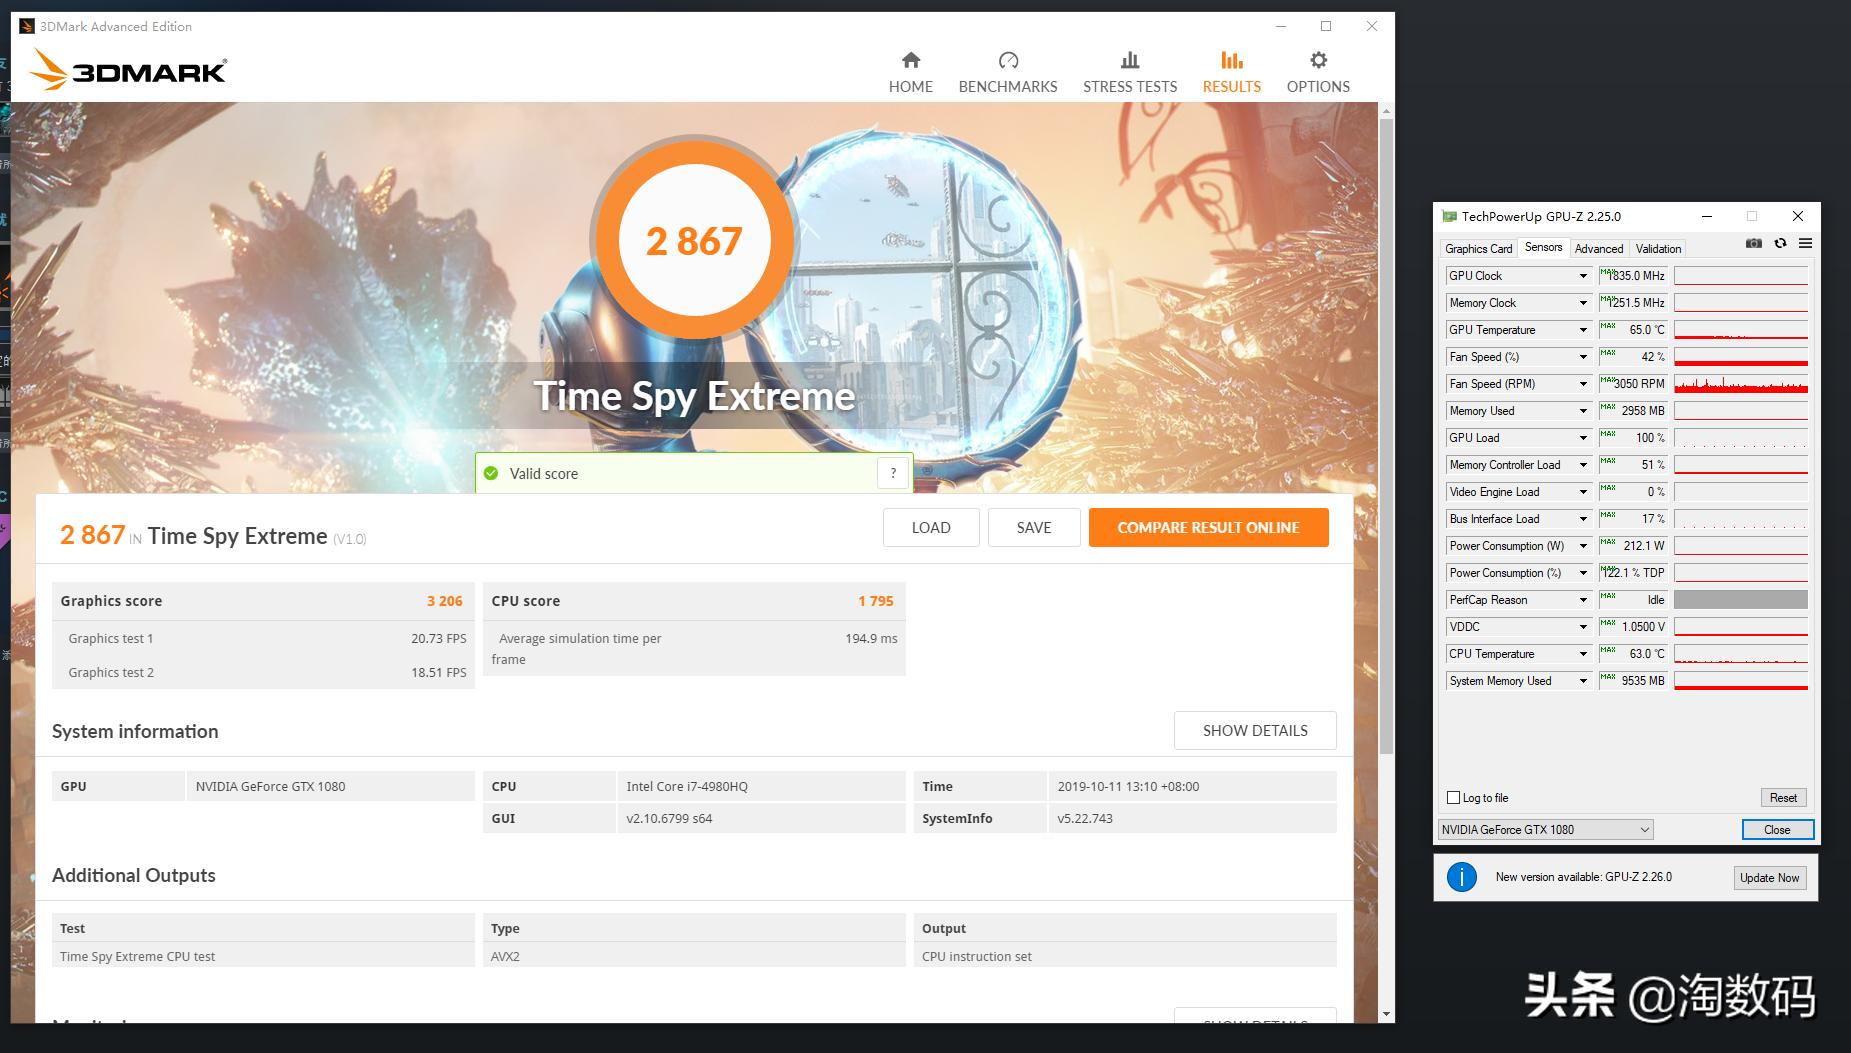This screenshot has height=1053, width=1851.
Task: Expand the PerfCap Reason dropdown
Action: pos(1583,600)
